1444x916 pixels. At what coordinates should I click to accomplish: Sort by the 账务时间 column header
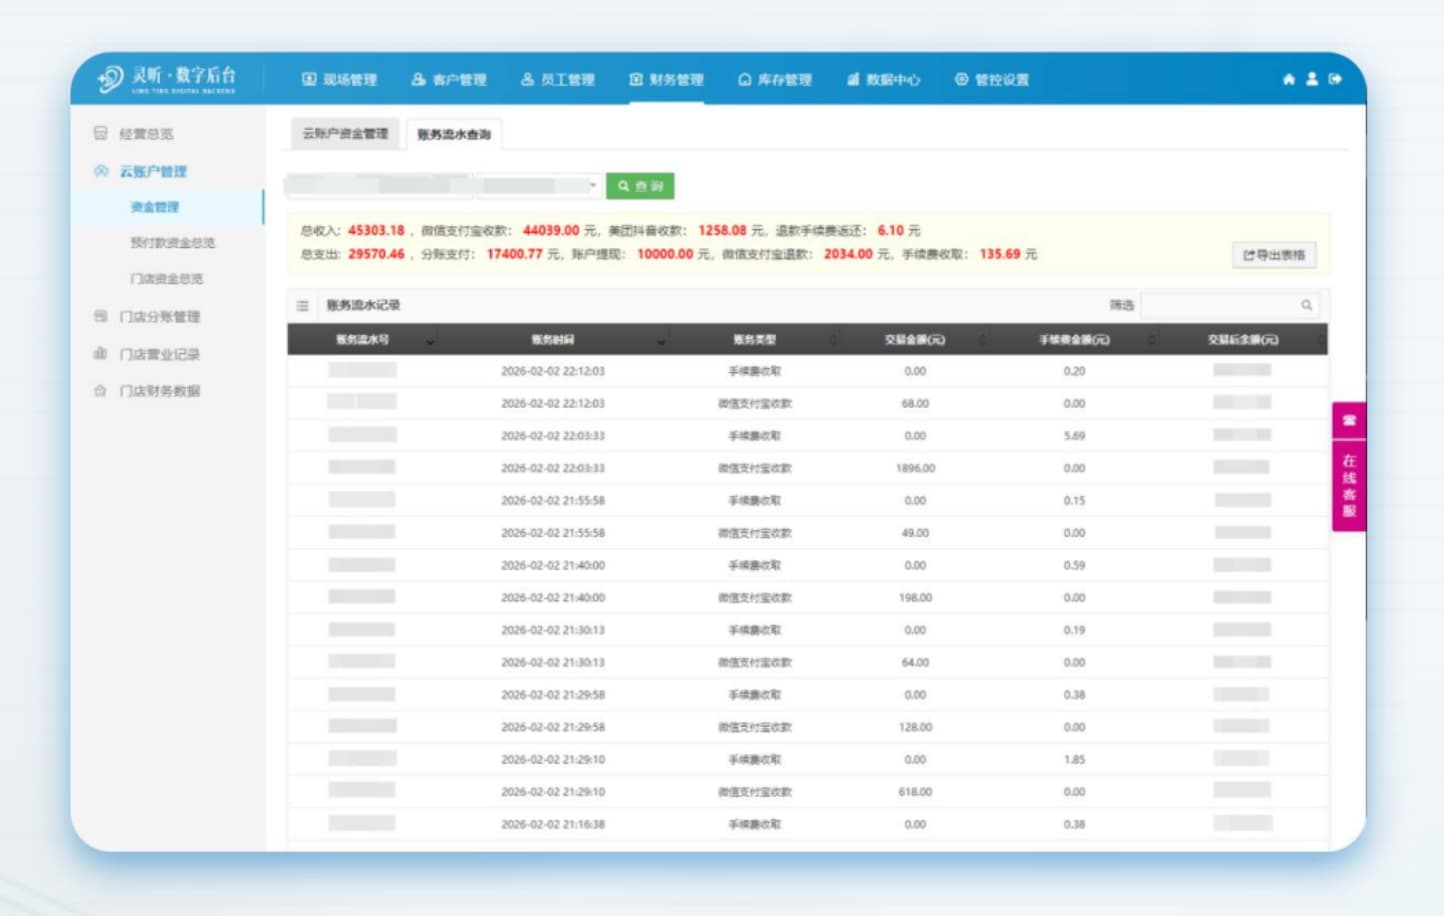[x=553, y=340]
